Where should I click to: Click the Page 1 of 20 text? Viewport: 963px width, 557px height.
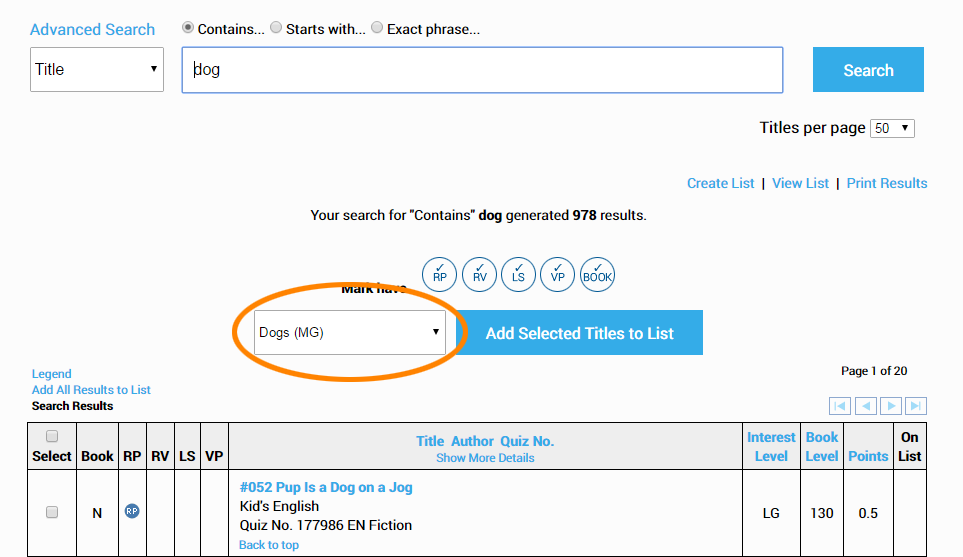(874, 371)
